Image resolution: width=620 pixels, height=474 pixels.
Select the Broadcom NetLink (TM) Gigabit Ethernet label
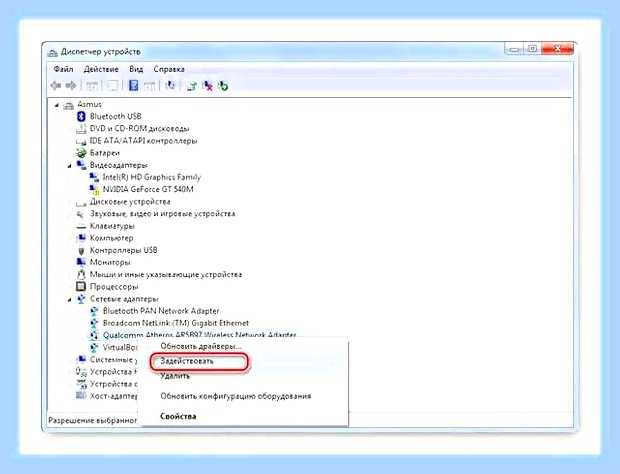pyautogui.click(x=176, y=323)
